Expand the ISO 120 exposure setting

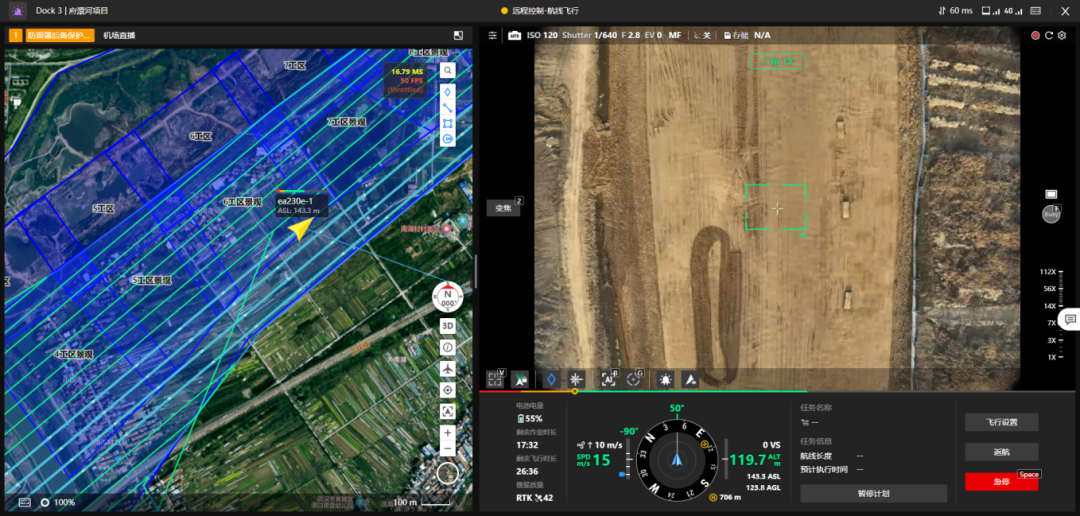pyautogui.click(x=541, y=35)
